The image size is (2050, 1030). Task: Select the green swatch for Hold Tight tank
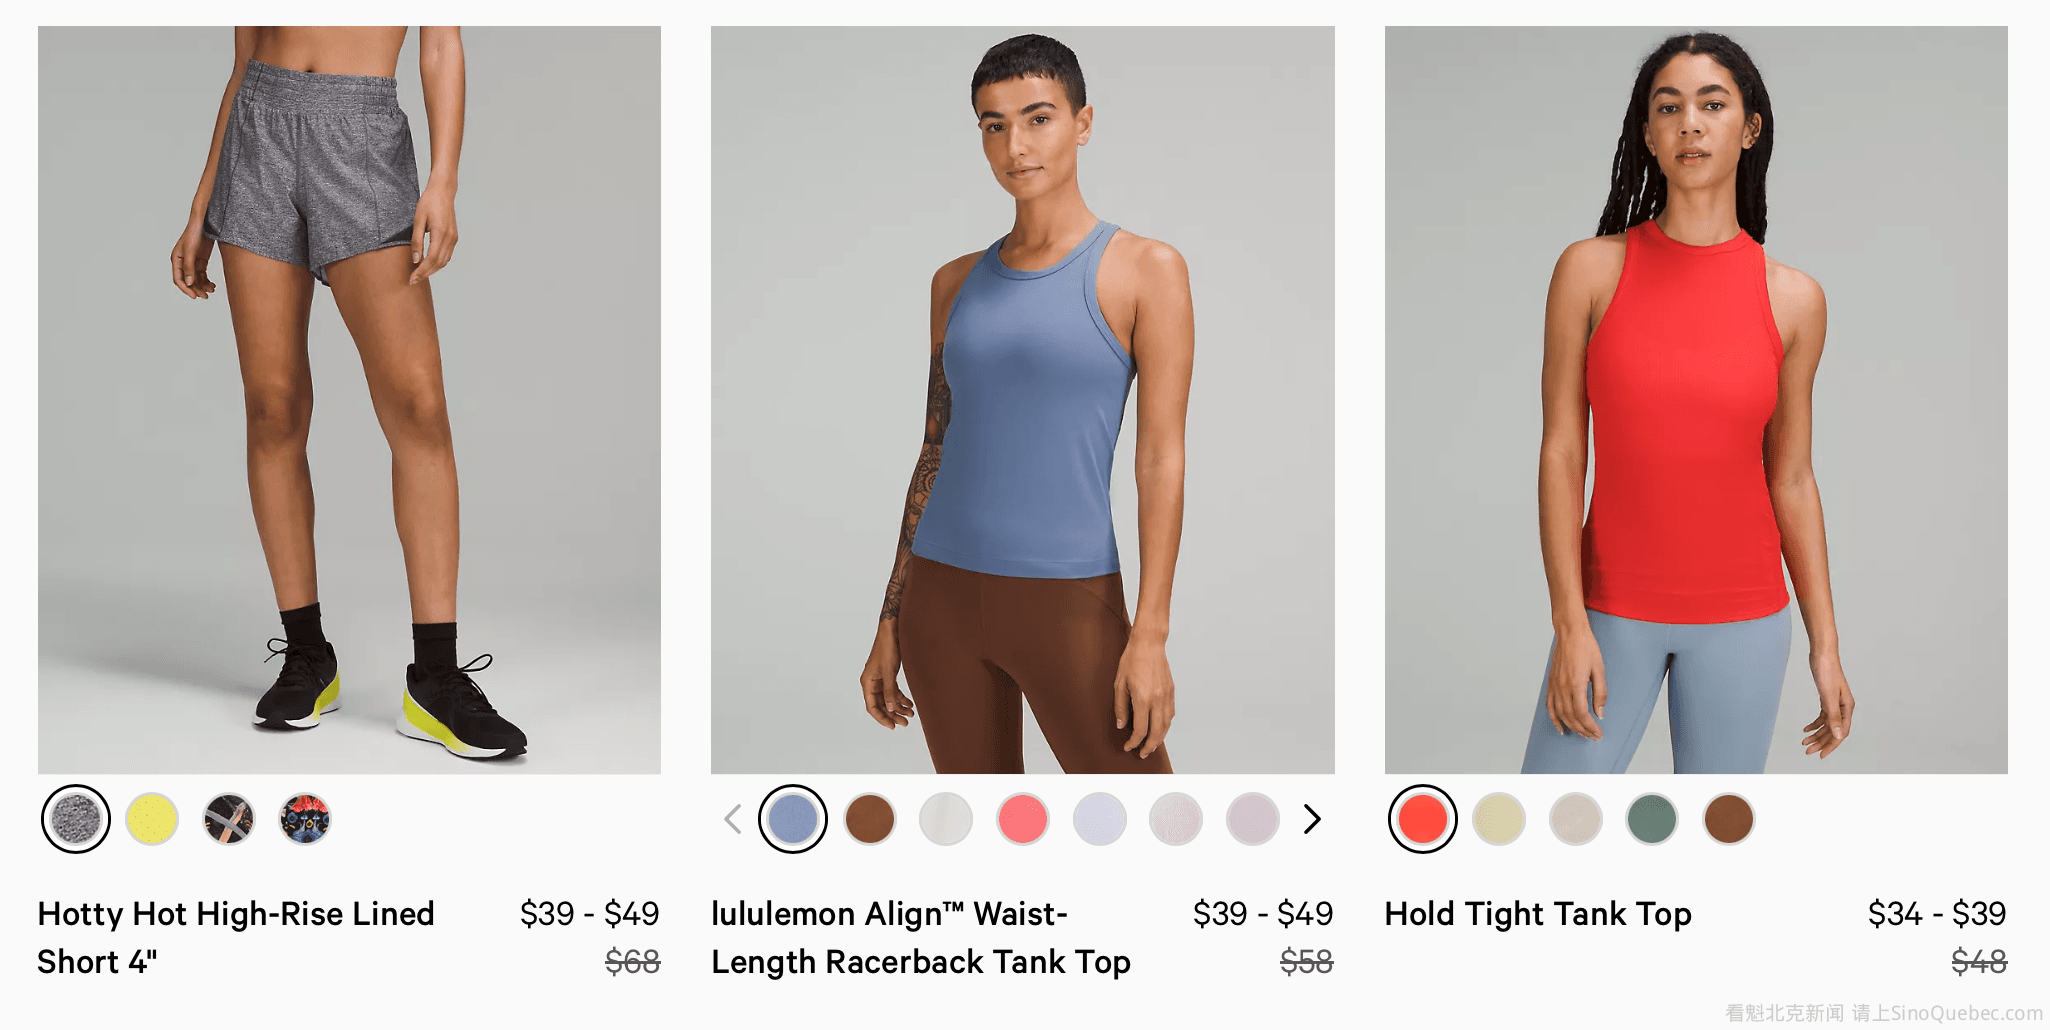coord(1652,819)
